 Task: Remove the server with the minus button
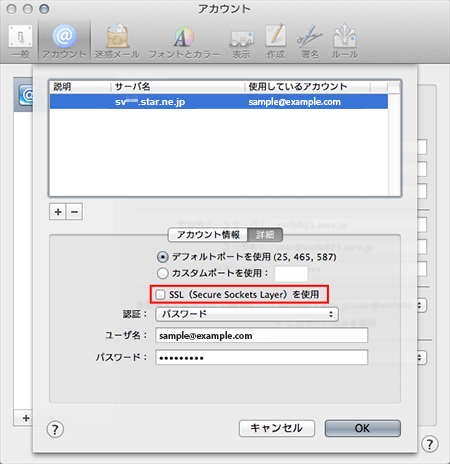point(74,212)
